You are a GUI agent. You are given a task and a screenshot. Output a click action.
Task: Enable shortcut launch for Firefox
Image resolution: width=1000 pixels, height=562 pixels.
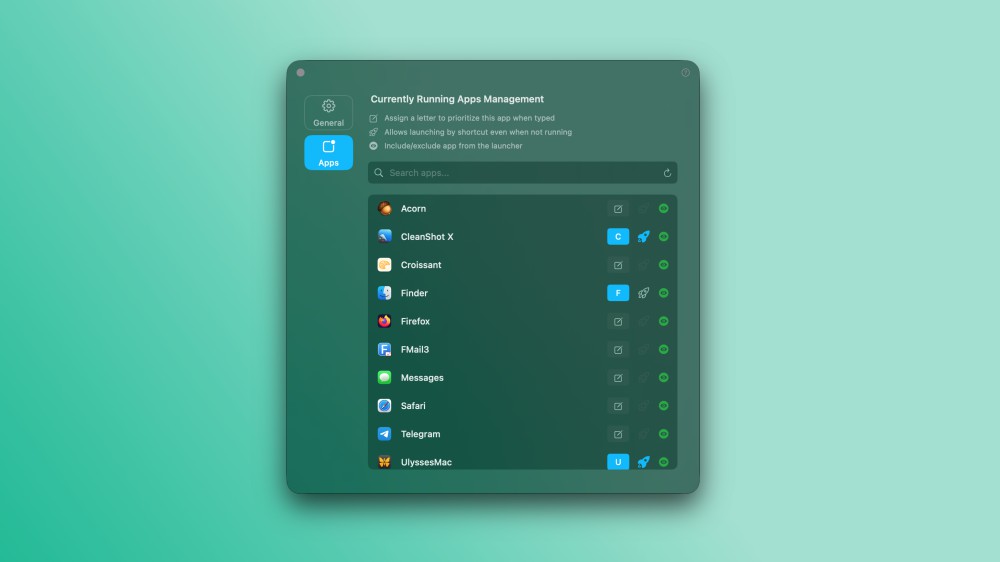point(643,322)
